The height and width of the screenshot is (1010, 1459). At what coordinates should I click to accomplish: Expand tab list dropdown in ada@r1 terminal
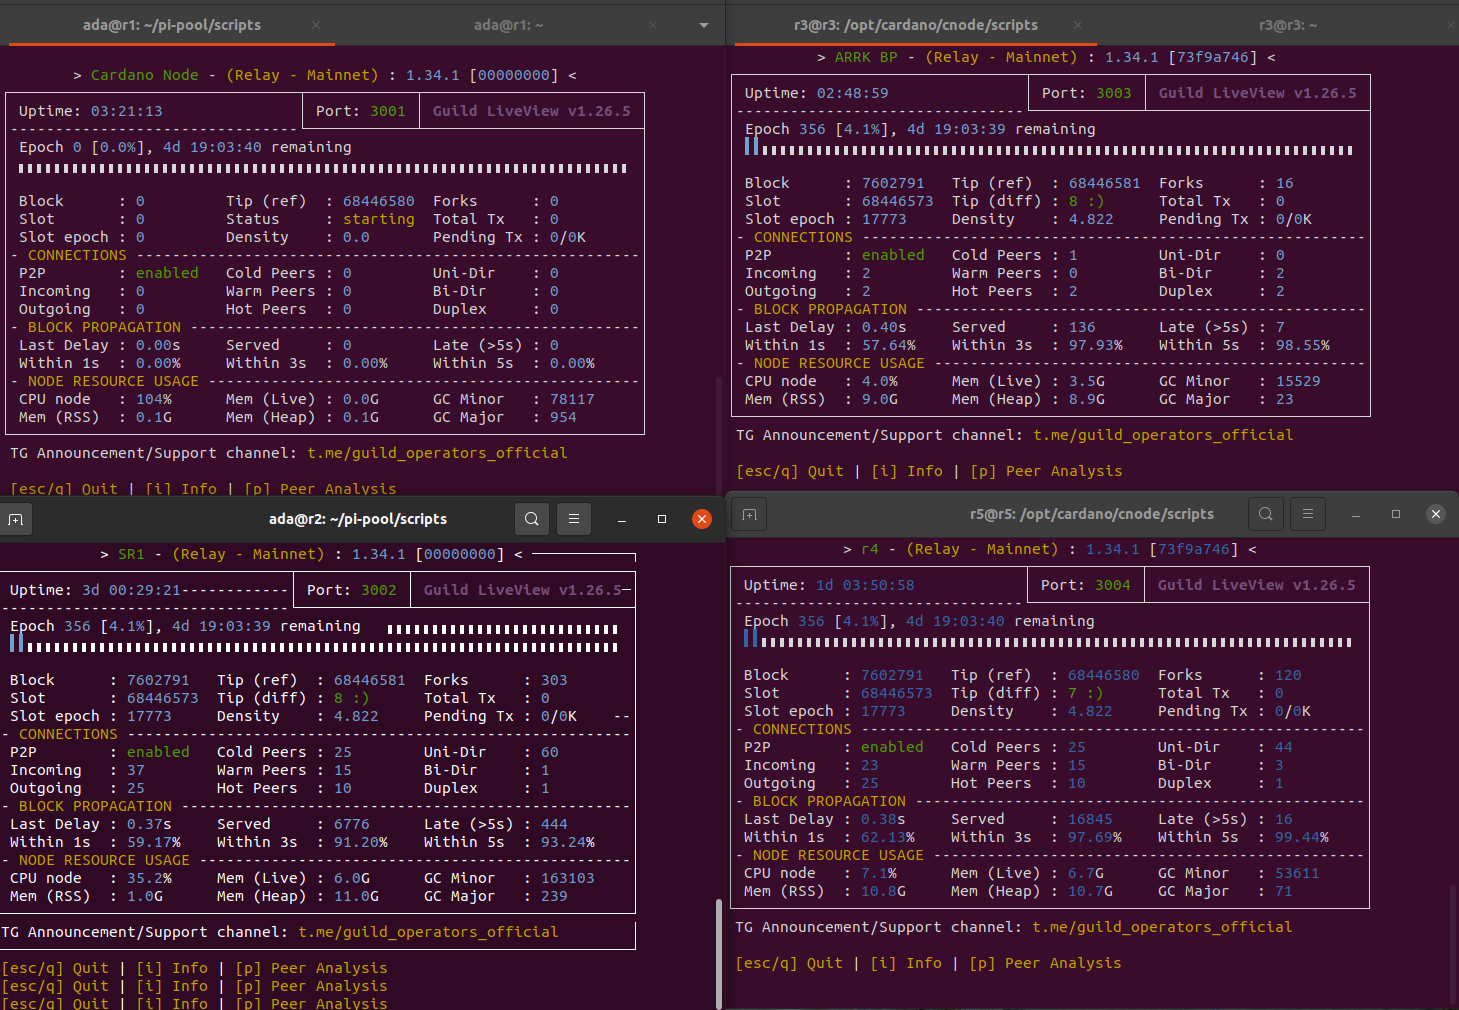[704, 25]
